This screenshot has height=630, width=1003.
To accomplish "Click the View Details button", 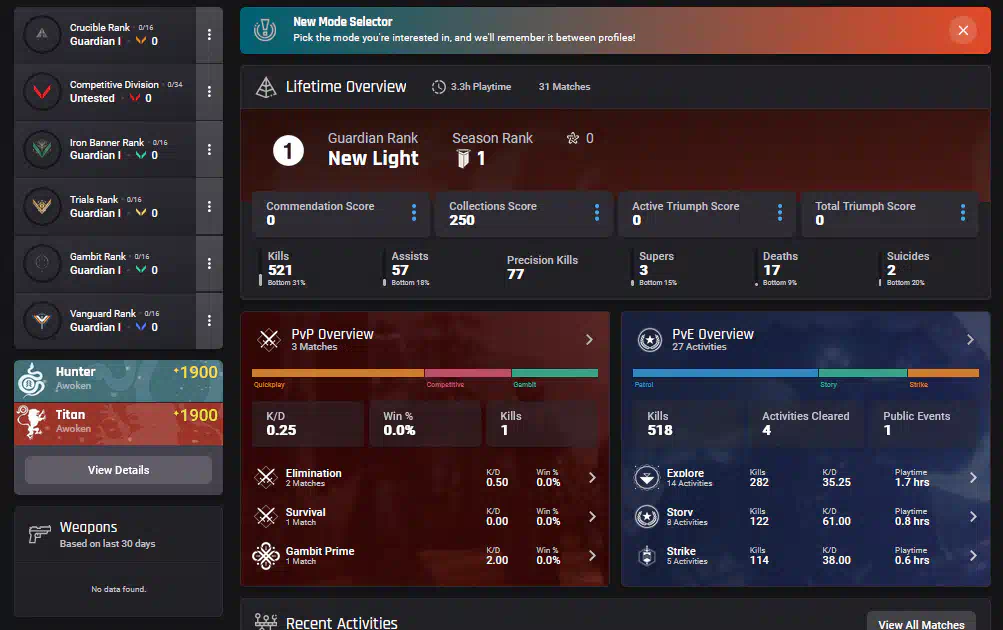I will (x=118, y=470).
